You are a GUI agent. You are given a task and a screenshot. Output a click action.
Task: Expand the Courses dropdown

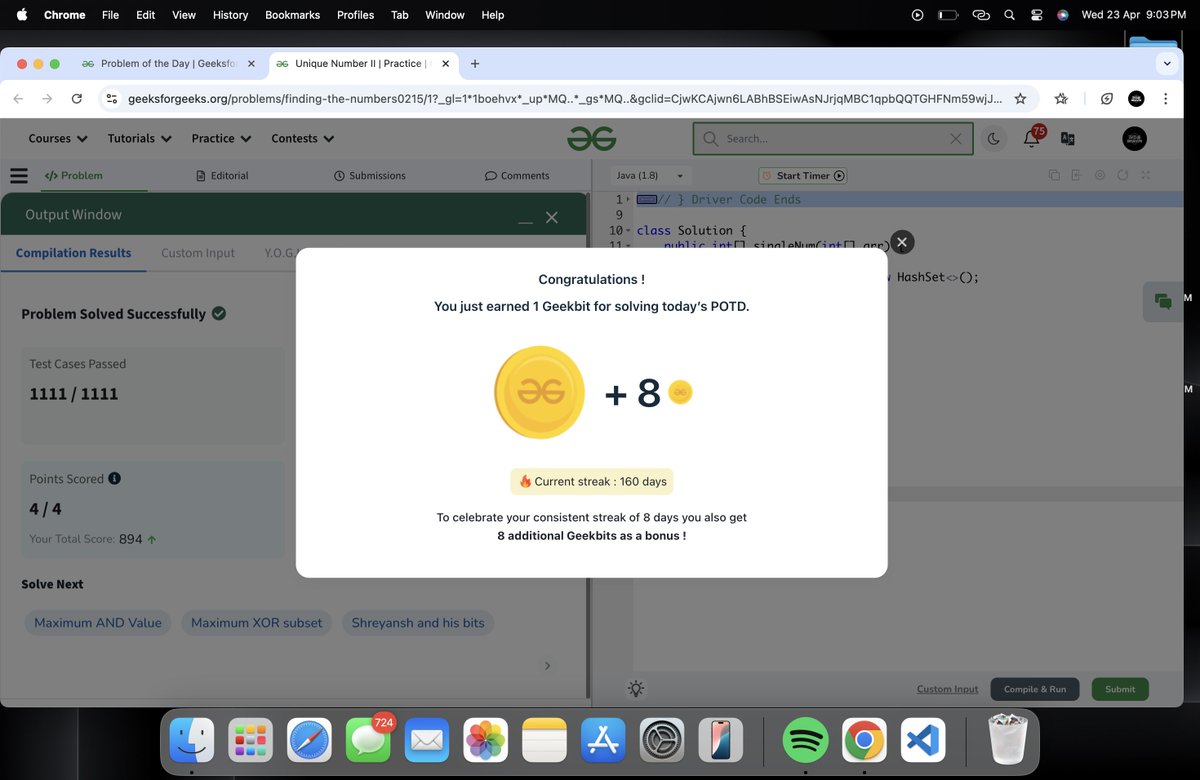[x=58, y=138]
